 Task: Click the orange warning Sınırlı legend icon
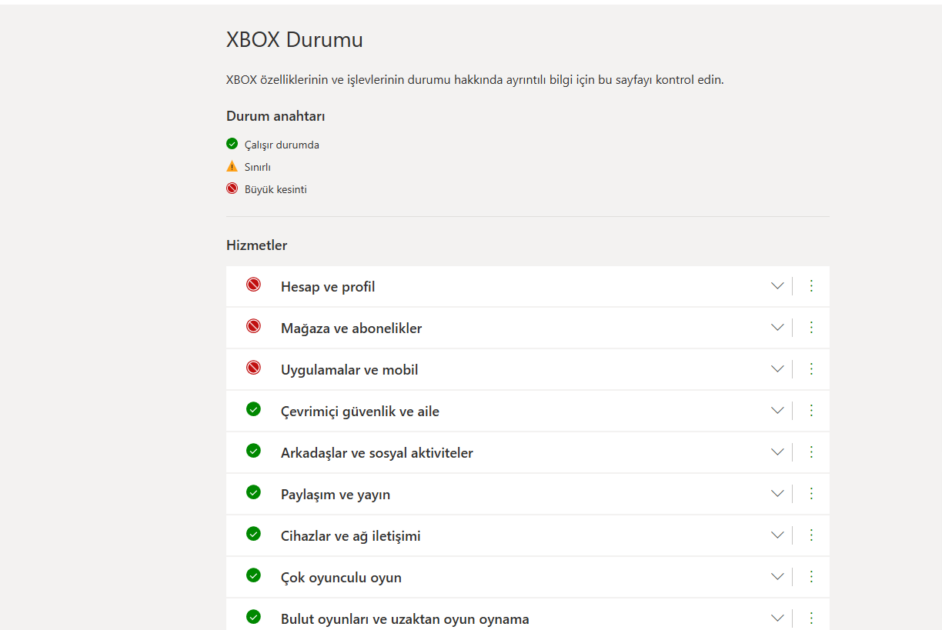pos(232,166)
